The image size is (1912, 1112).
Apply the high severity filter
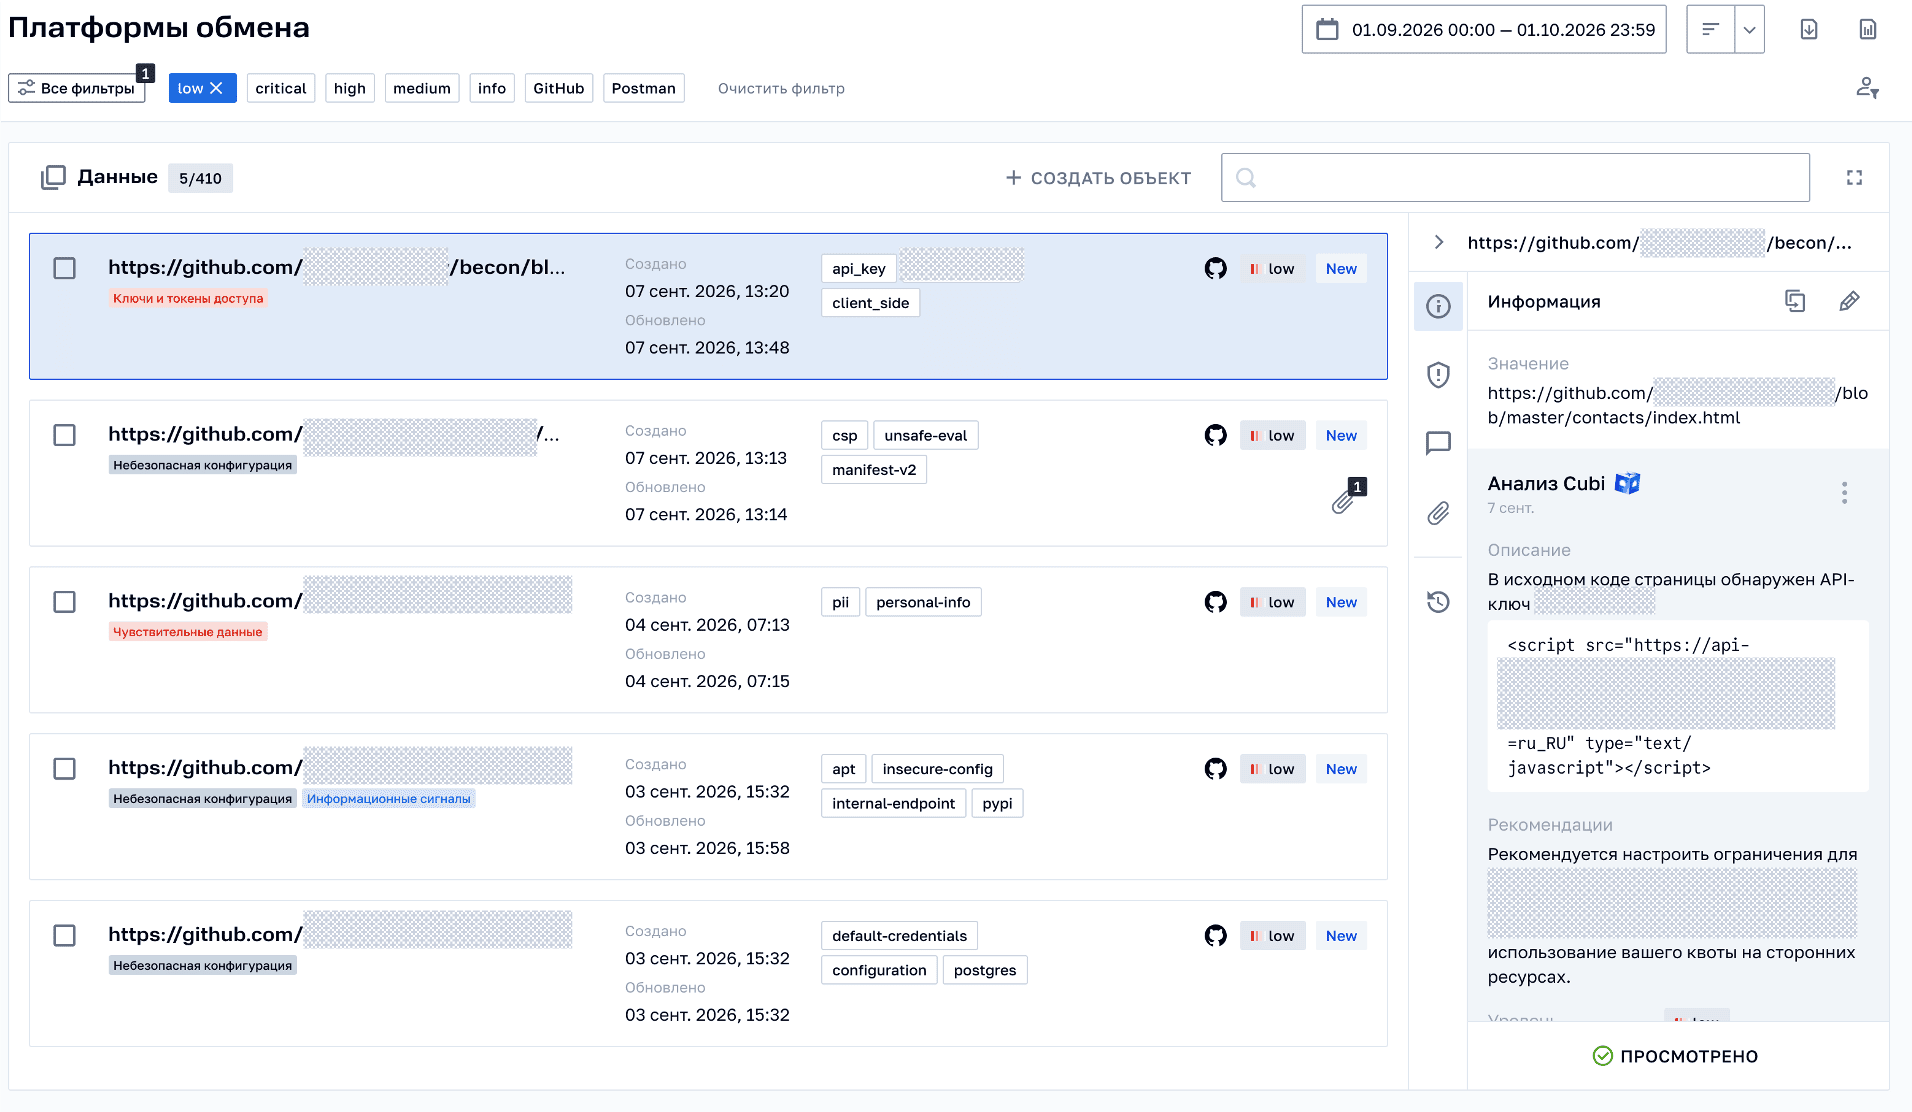(350, 88)
